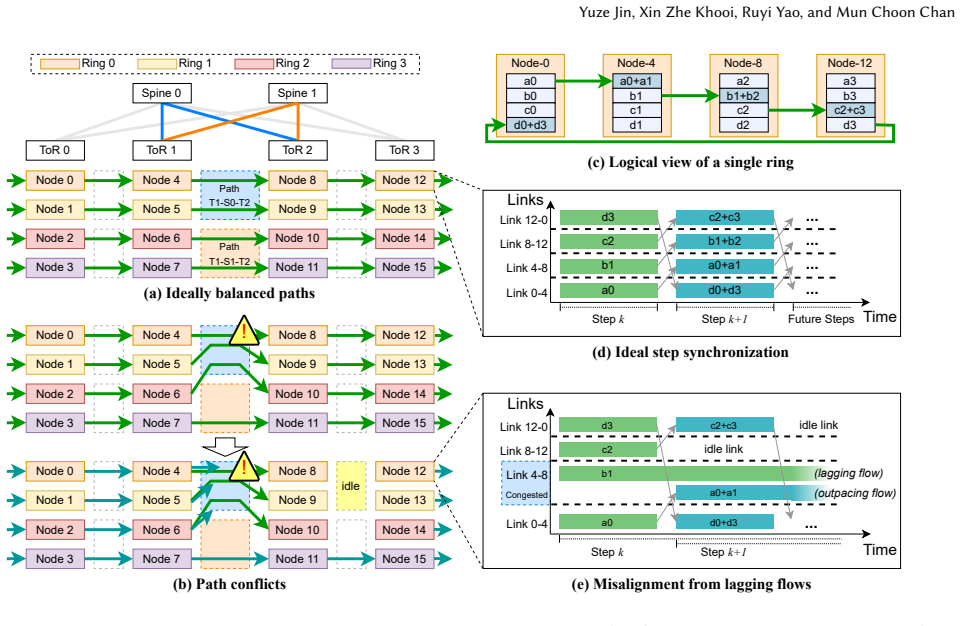Click the Ring 0 orange legend swatch
This screenshot has height=626, width=961.
[59, 64]
